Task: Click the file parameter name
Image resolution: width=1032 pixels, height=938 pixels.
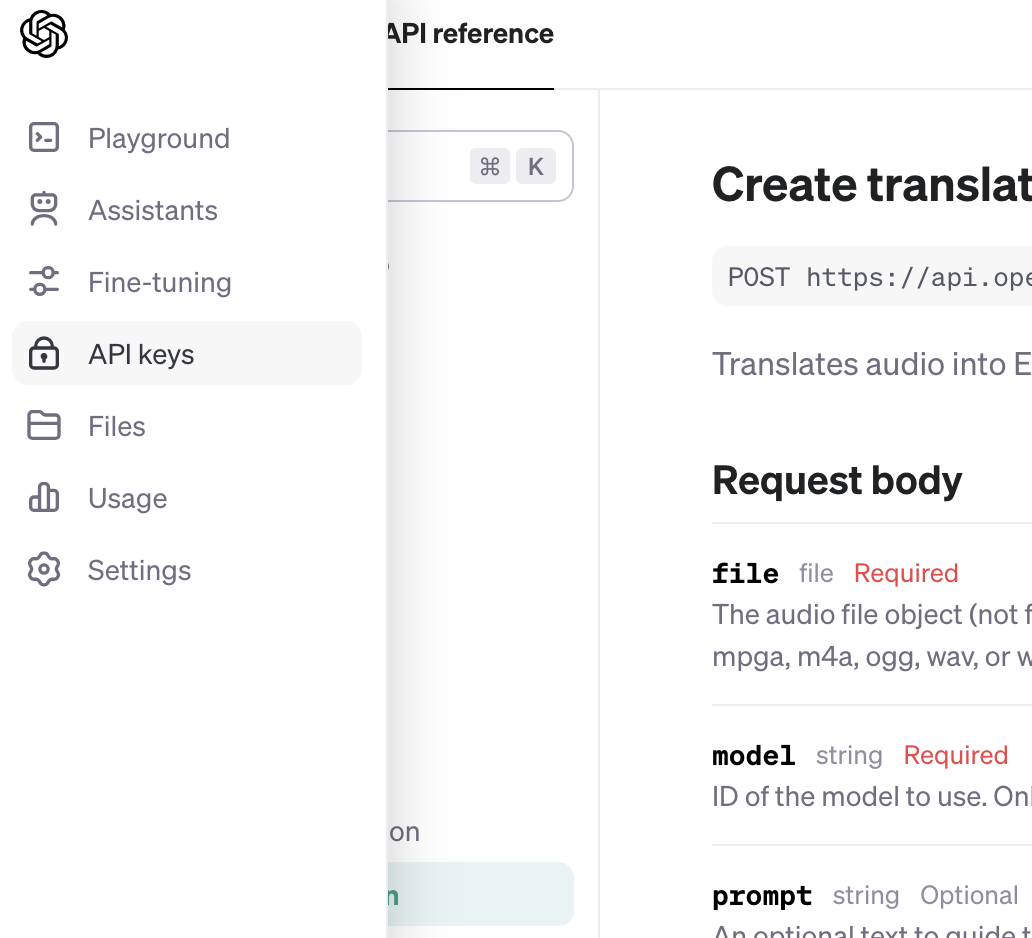Action: coord(745,573)
